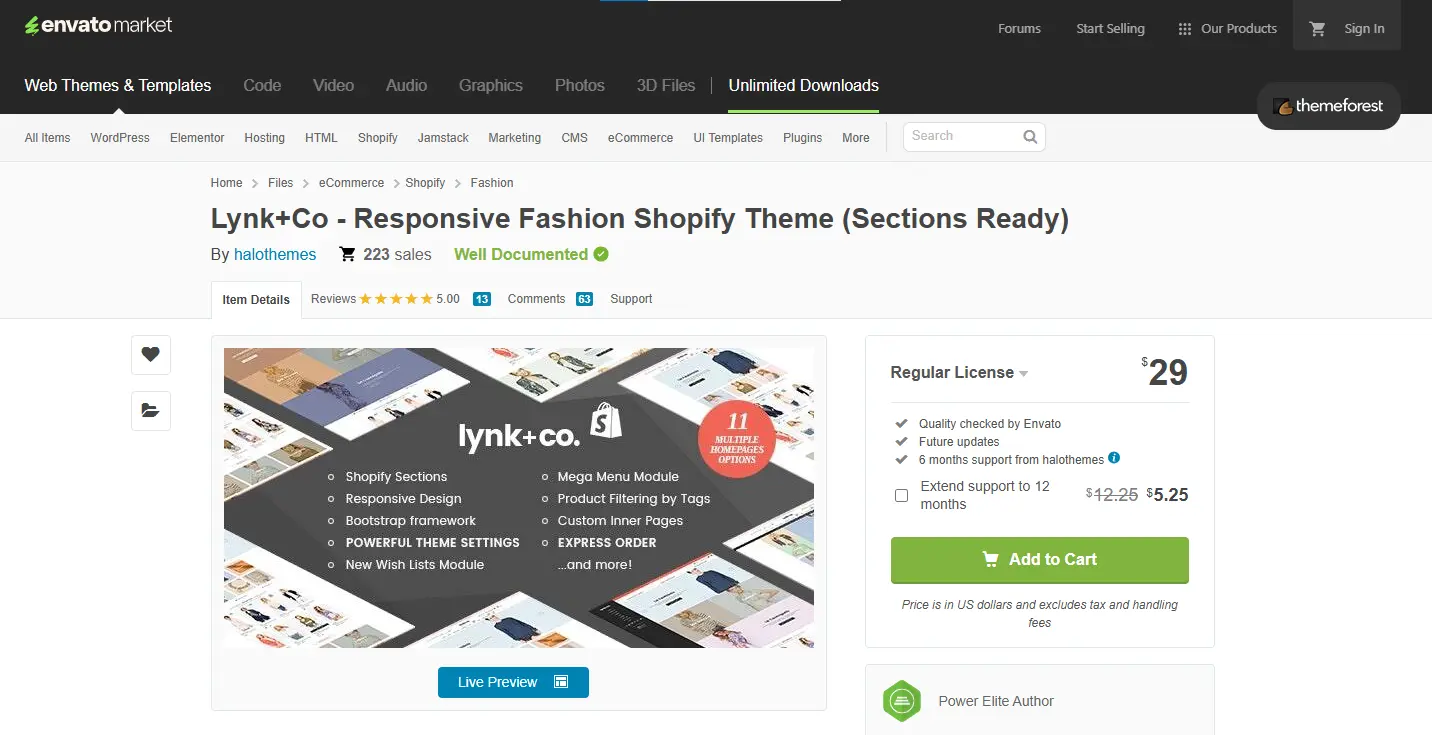Click the ThemeForest badge
The width and height of the screenshot is (1432, 735).
[x=1328, y=106]
